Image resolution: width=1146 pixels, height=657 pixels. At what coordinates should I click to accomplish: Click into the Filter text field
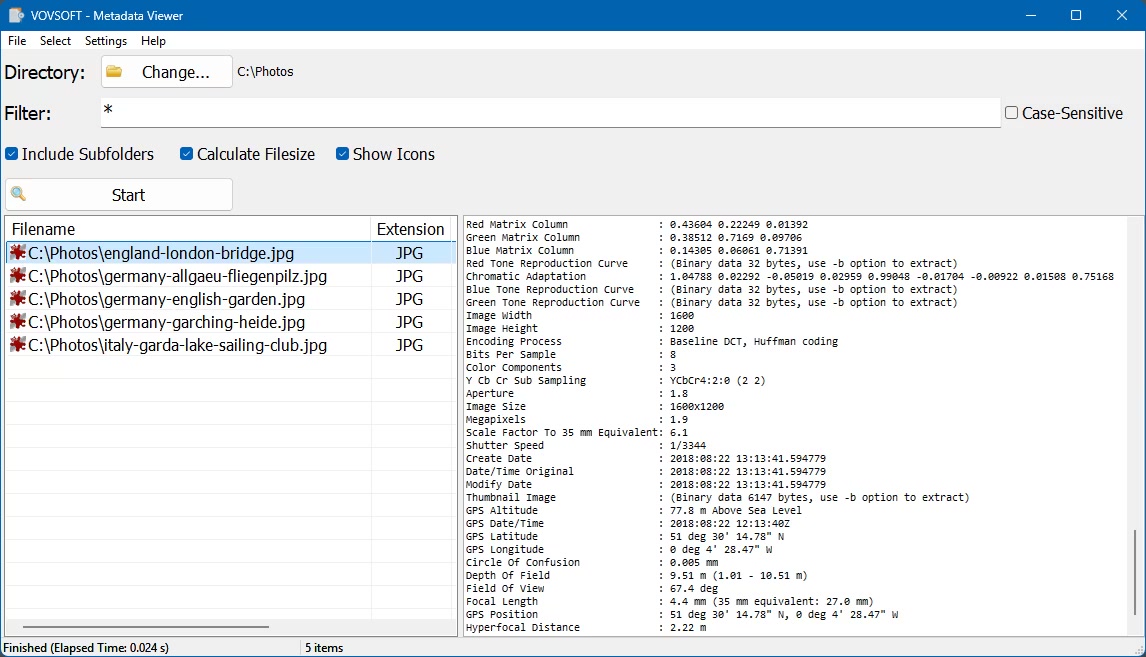coord(550,113)
